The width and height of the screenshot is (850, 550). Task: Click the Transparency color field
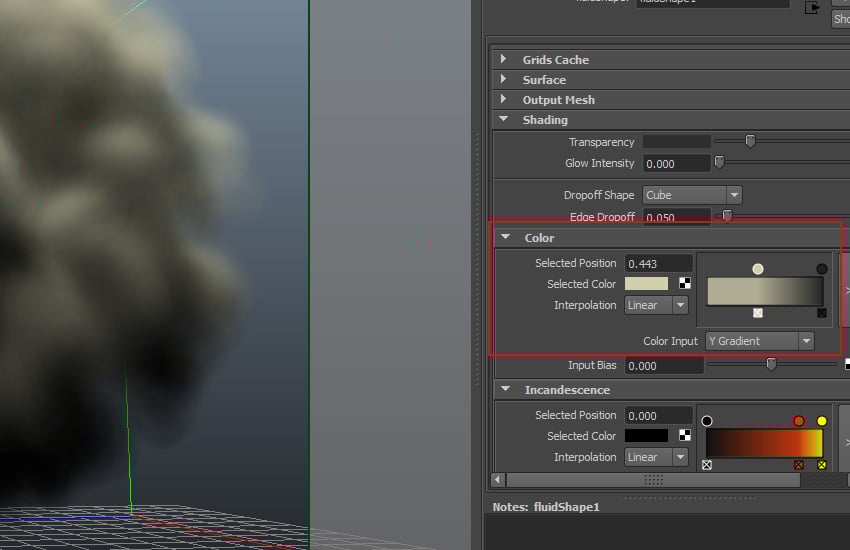[676, 142]
